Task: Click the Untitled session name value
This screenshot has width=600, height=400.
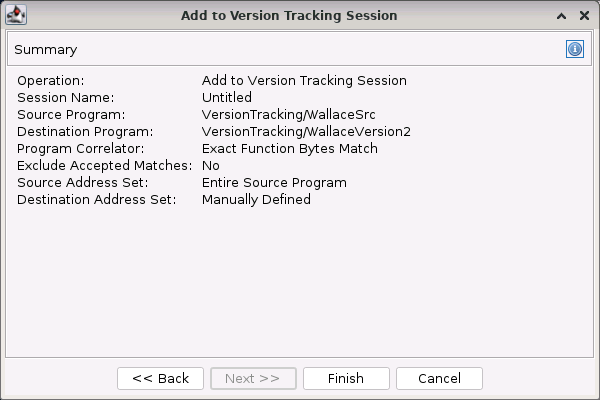Action: 227,97
